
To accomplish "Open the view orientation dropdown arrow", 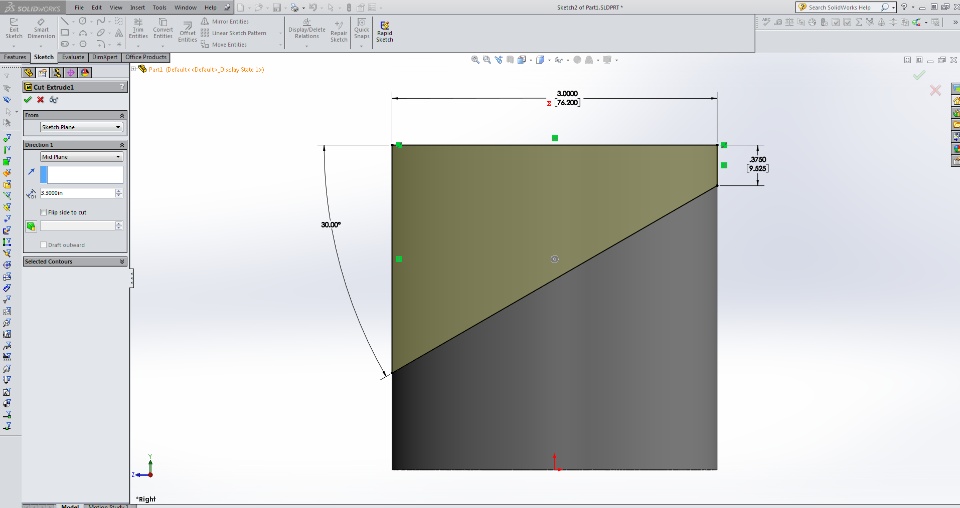I will [530, 60].
